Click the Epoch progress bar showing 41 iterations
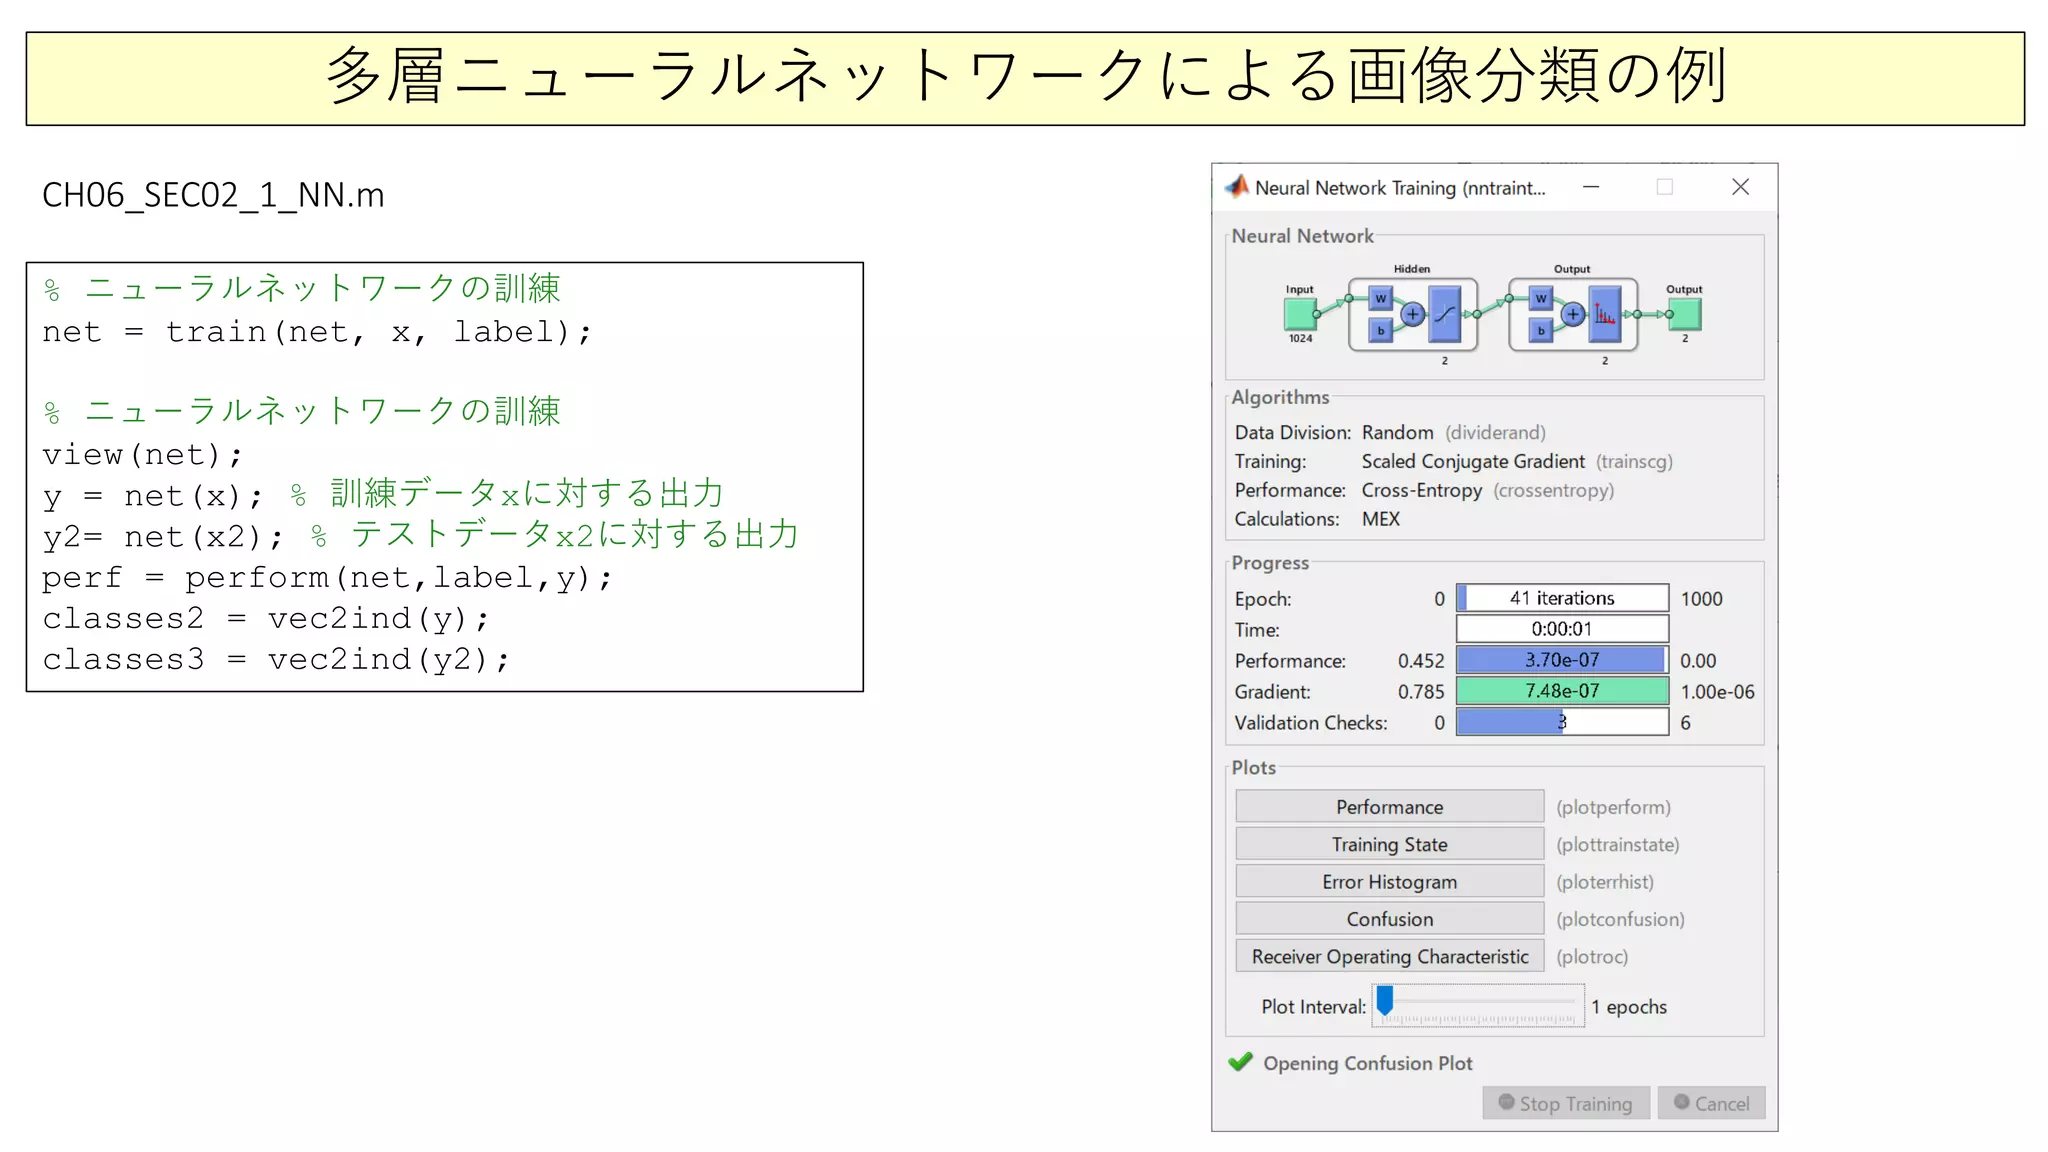Viewport: 2048px width, 1152px height. pyautogui.click(x=1562, y=598)
